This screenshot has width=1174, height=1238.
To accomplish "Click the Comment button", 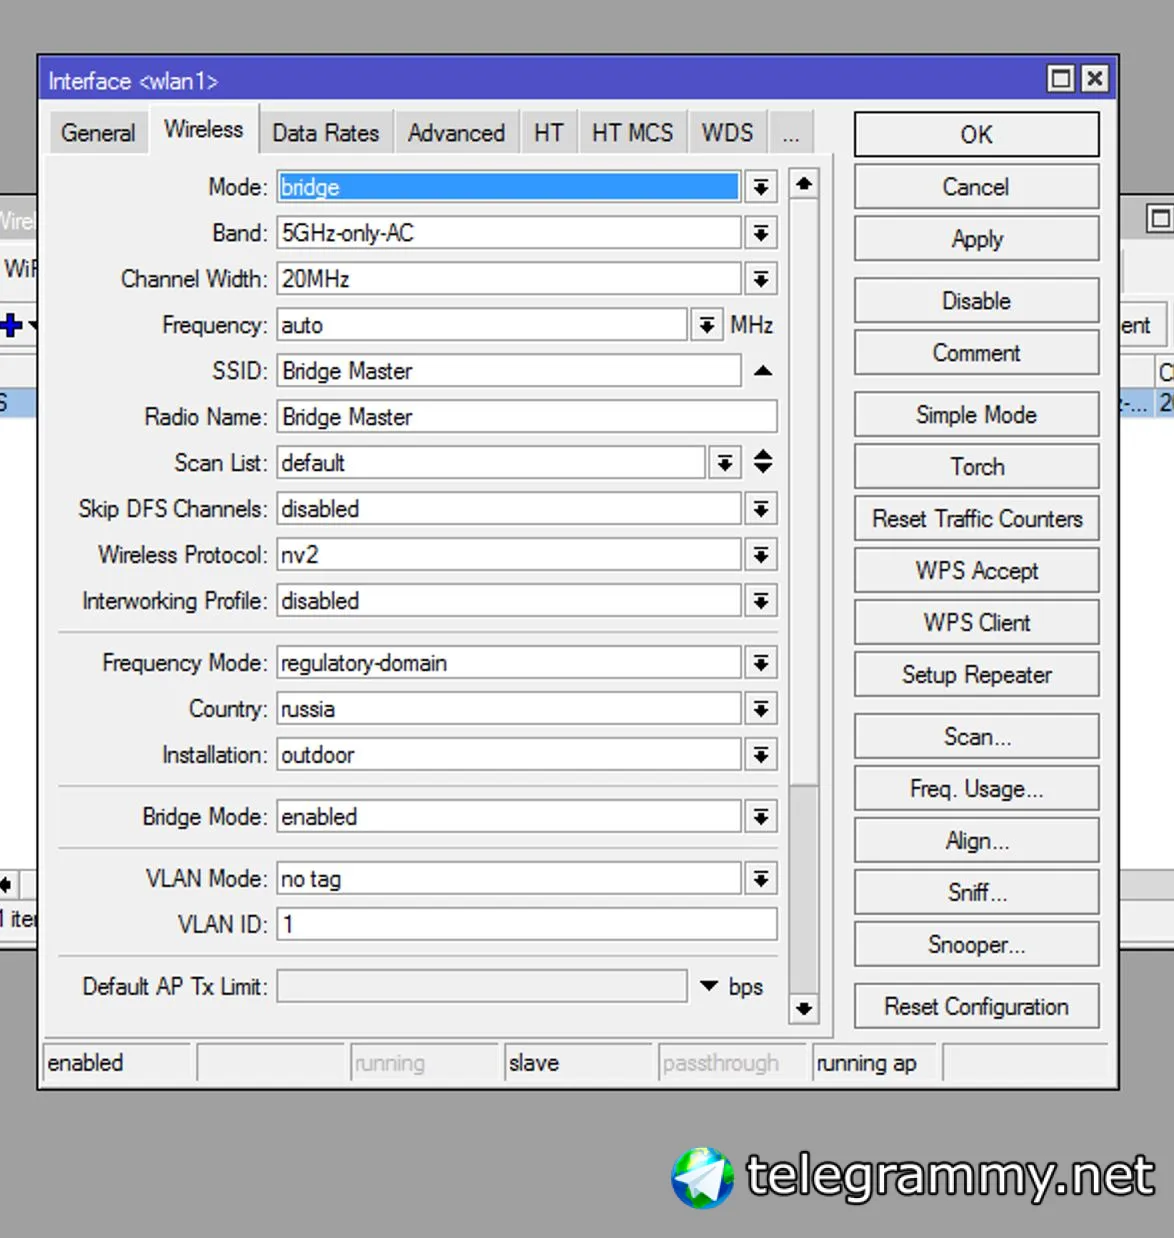I will click(977, 353).
